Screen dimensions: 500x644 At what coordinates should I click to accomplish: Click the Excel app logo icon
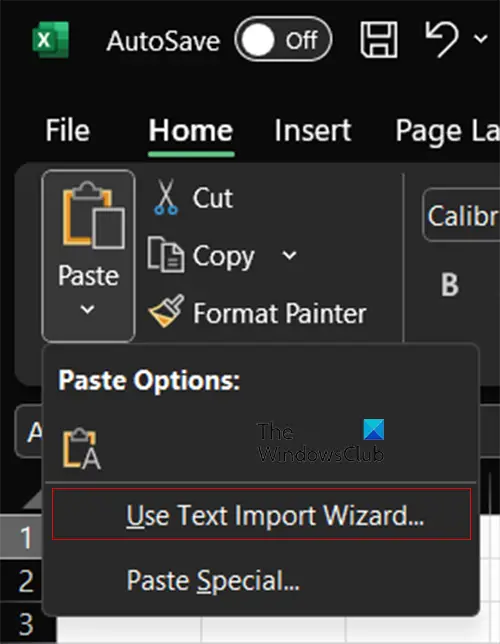tap(51, 40)
